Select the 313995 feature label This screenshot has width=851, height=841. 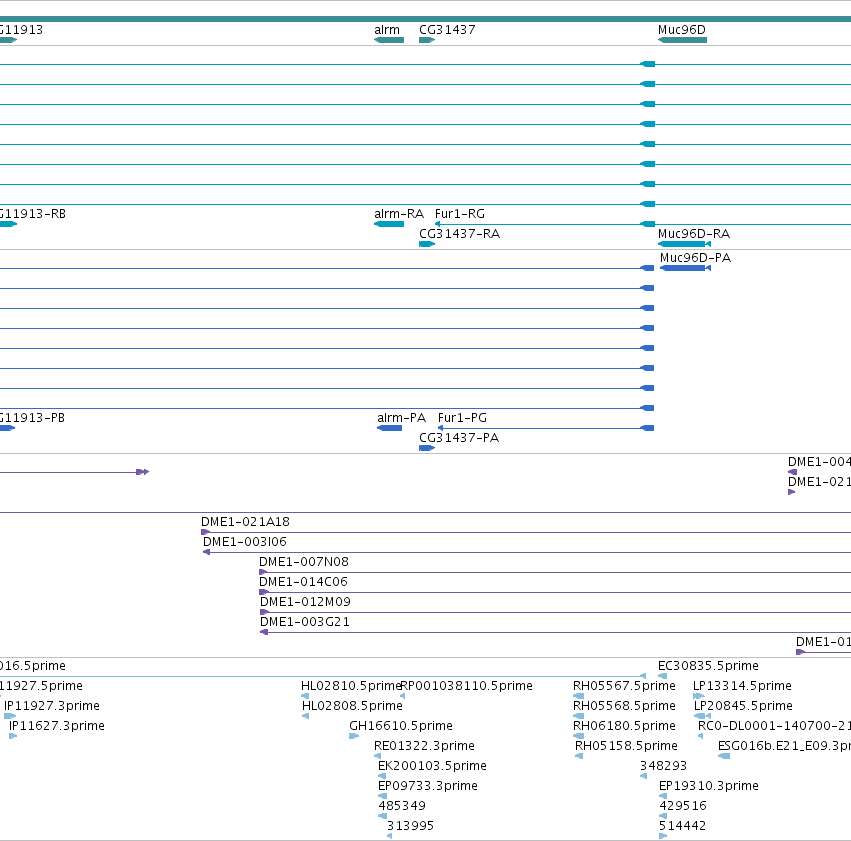[x=410, y=827]
